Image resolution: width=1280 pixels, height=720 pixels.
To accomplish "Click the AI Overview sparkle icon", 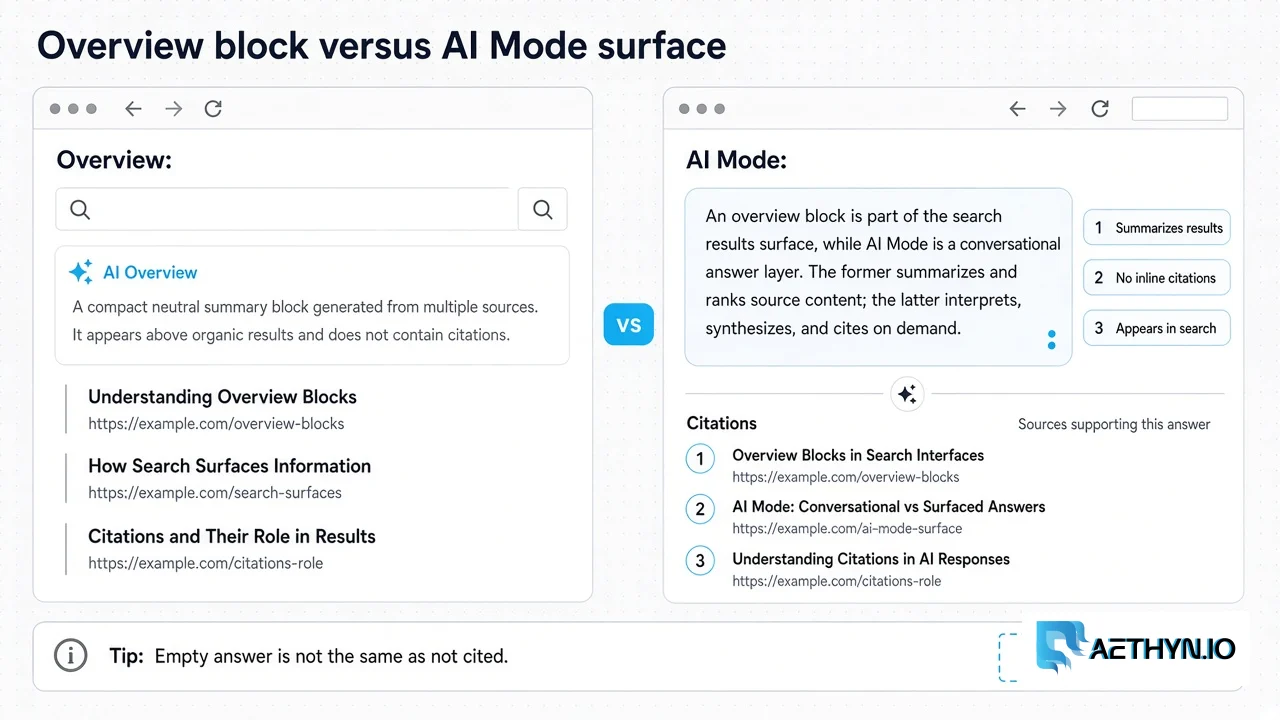I will 81,272.
